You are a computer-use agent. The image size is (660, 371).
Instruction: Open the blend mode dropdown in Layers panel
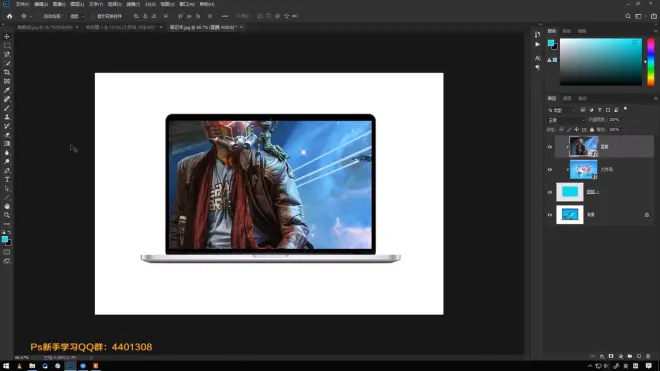[567, 120]
